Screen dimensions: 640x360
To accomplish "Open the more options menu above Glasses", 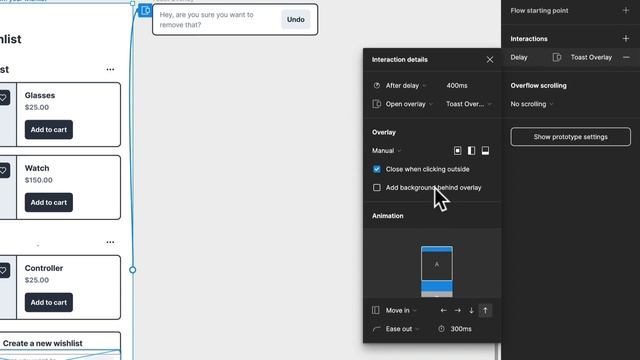I will [x=110, y=69].
